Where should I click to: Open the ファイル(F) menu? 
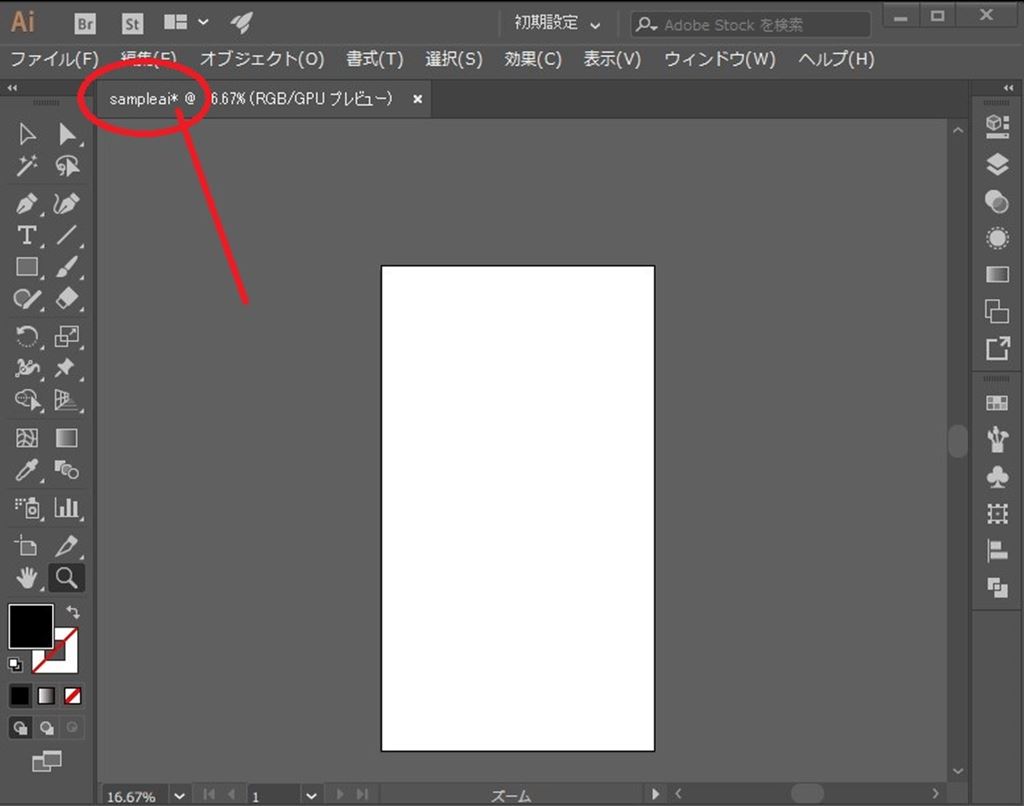coord(54,59)
